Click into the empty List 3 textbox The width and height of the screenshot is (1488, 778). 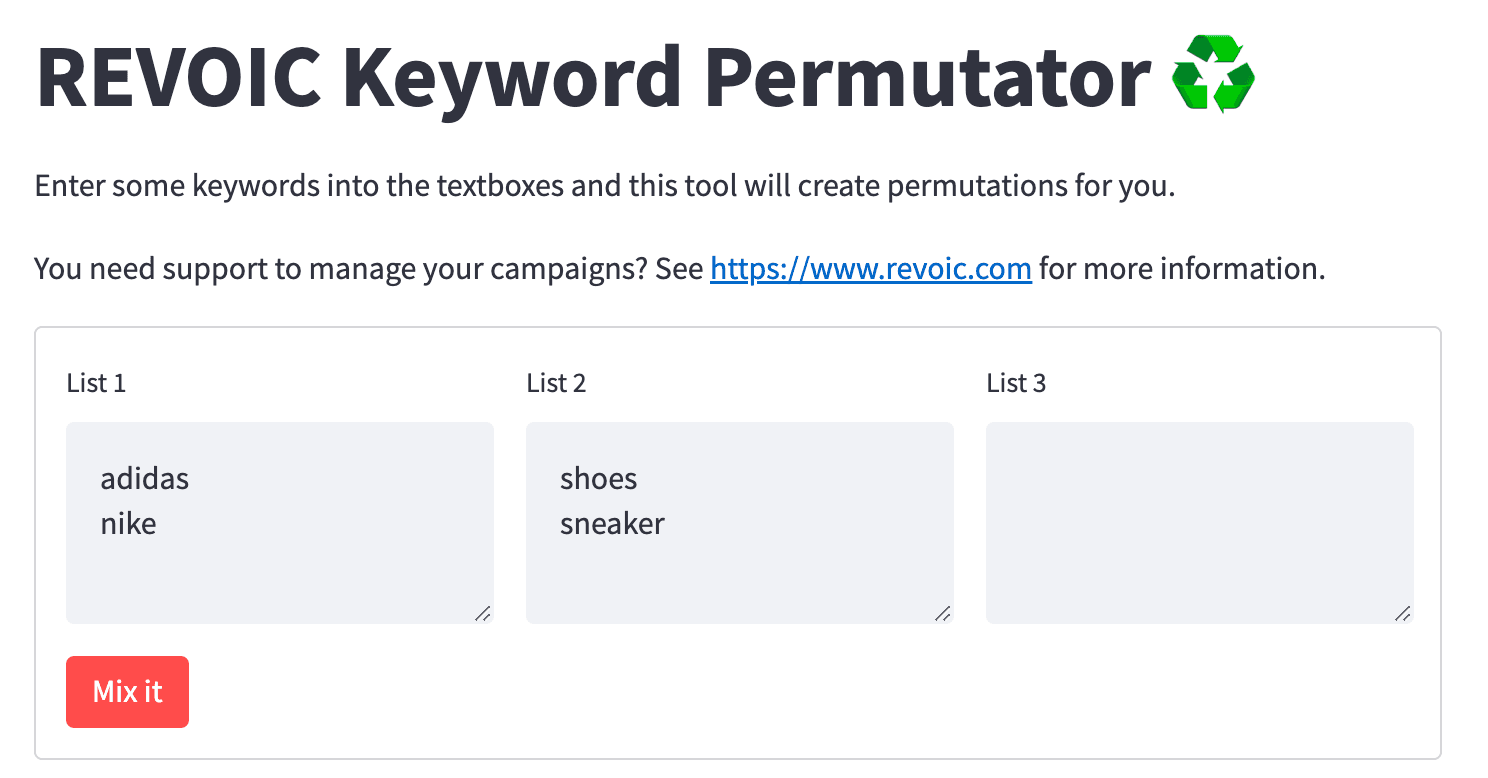(x=1200, y=523)
